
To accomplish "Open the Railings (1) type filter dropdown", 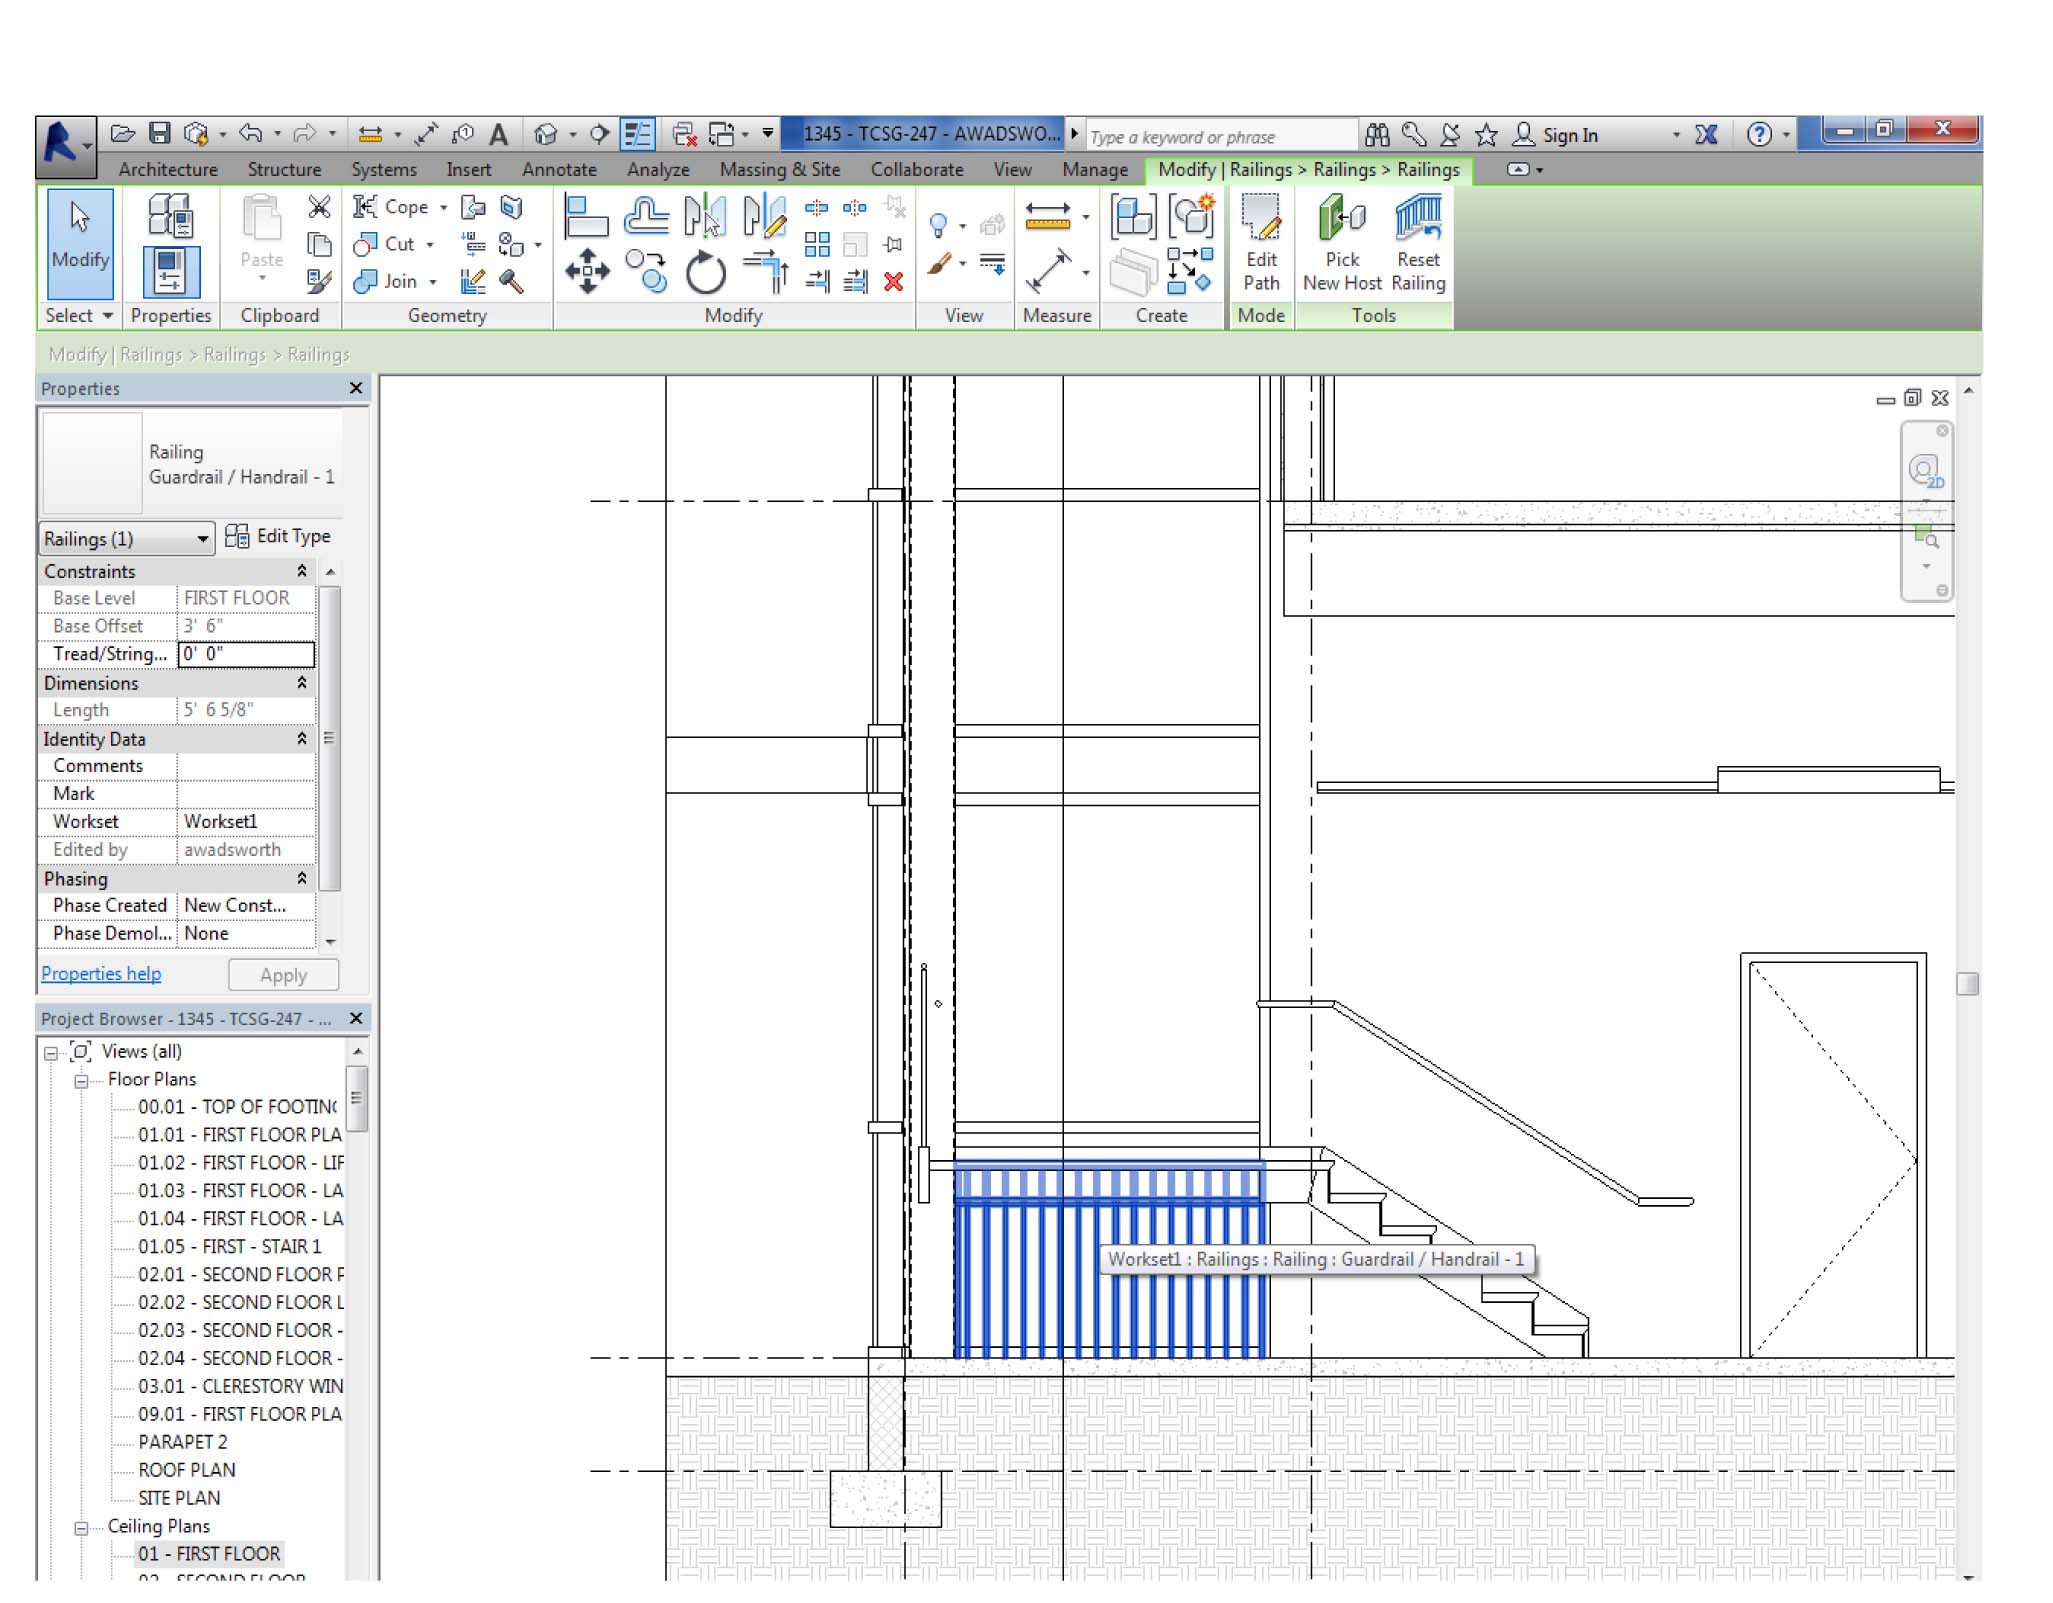I will (x=202, y=539).
